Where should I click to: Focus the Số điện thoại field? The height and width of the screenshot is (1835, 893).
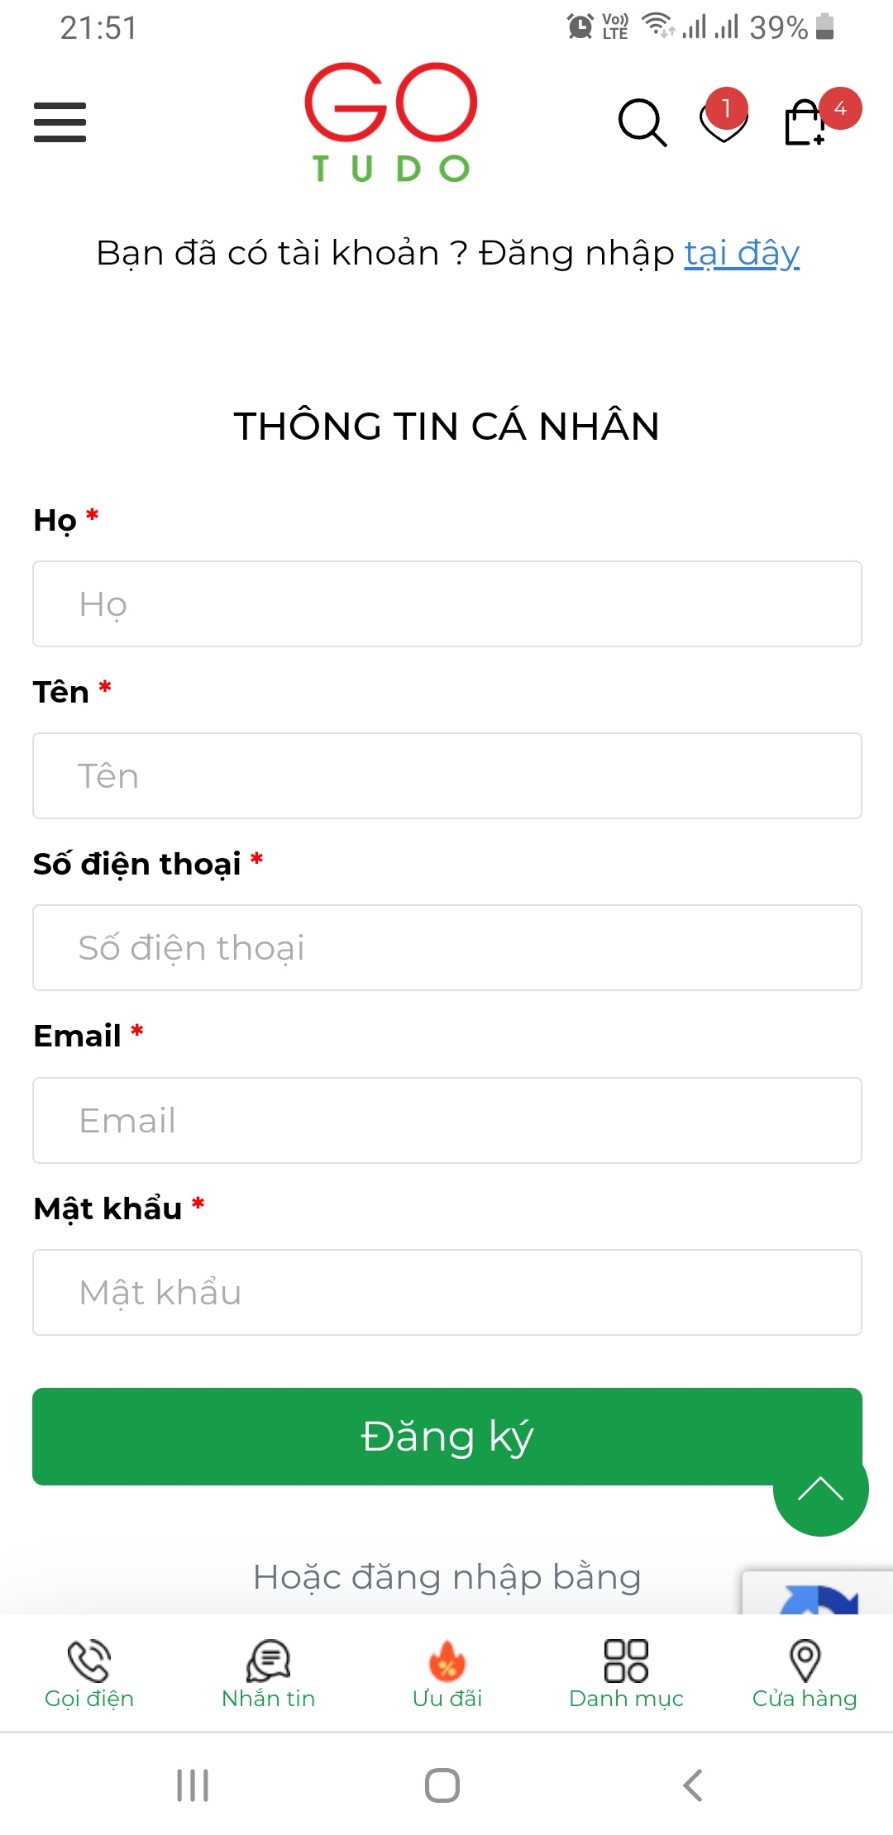click(x=447, y=948)
